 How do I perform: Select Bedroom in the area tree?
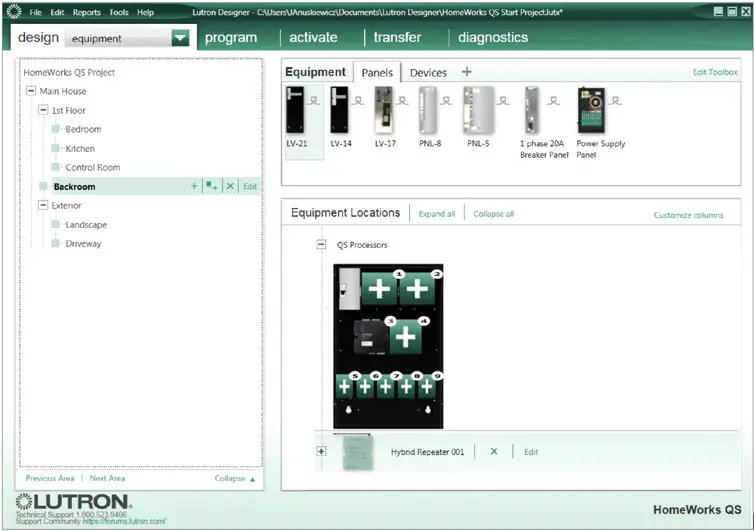tap(83, 129)
